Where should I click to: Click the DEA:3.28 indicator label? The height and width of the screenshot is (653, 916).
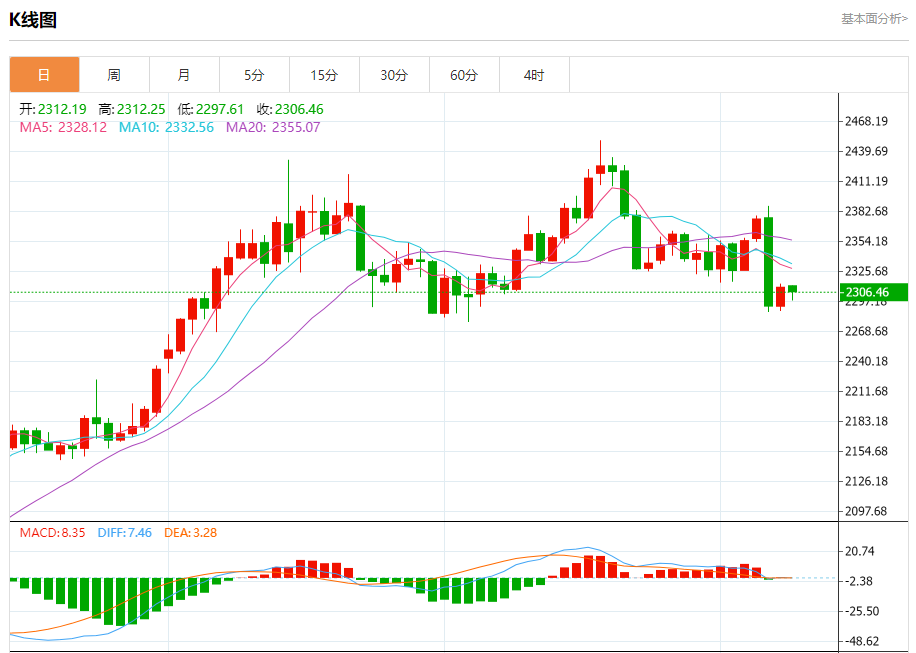click(x=190, y=533)
